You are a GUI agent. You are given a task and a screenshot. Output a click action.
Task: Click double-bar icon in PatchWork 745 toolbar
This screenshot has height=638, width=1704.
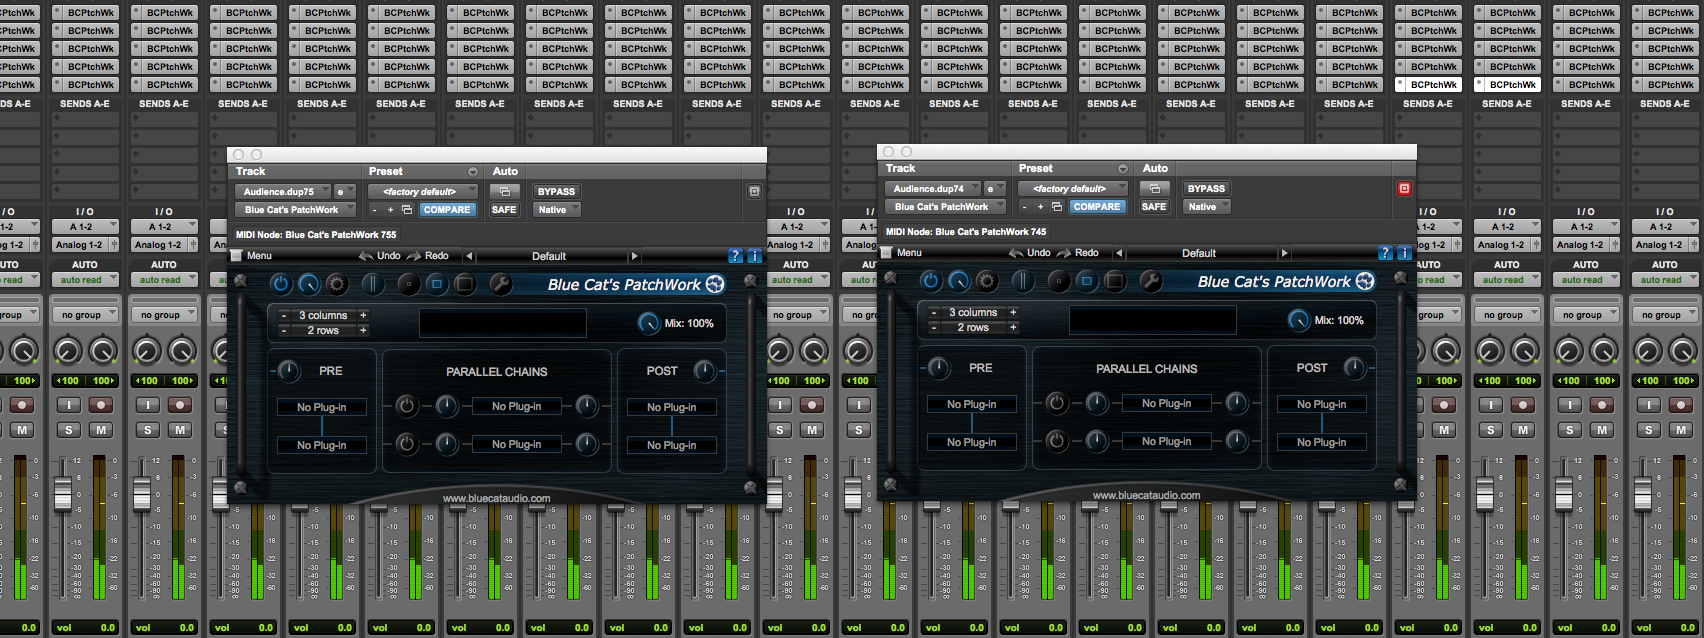tap(1022, 281)
